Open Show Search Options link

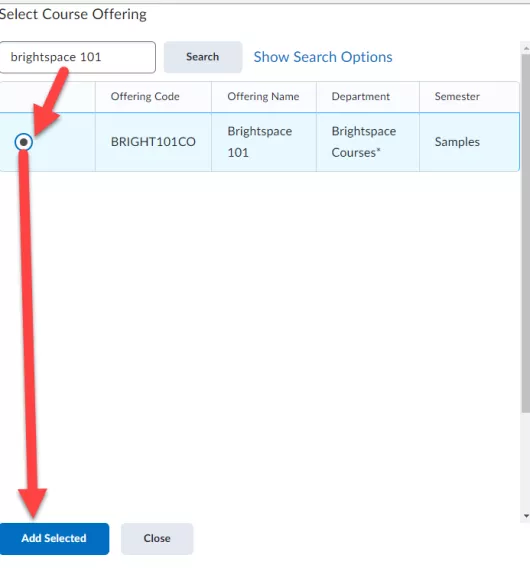[x=323, y=57]
